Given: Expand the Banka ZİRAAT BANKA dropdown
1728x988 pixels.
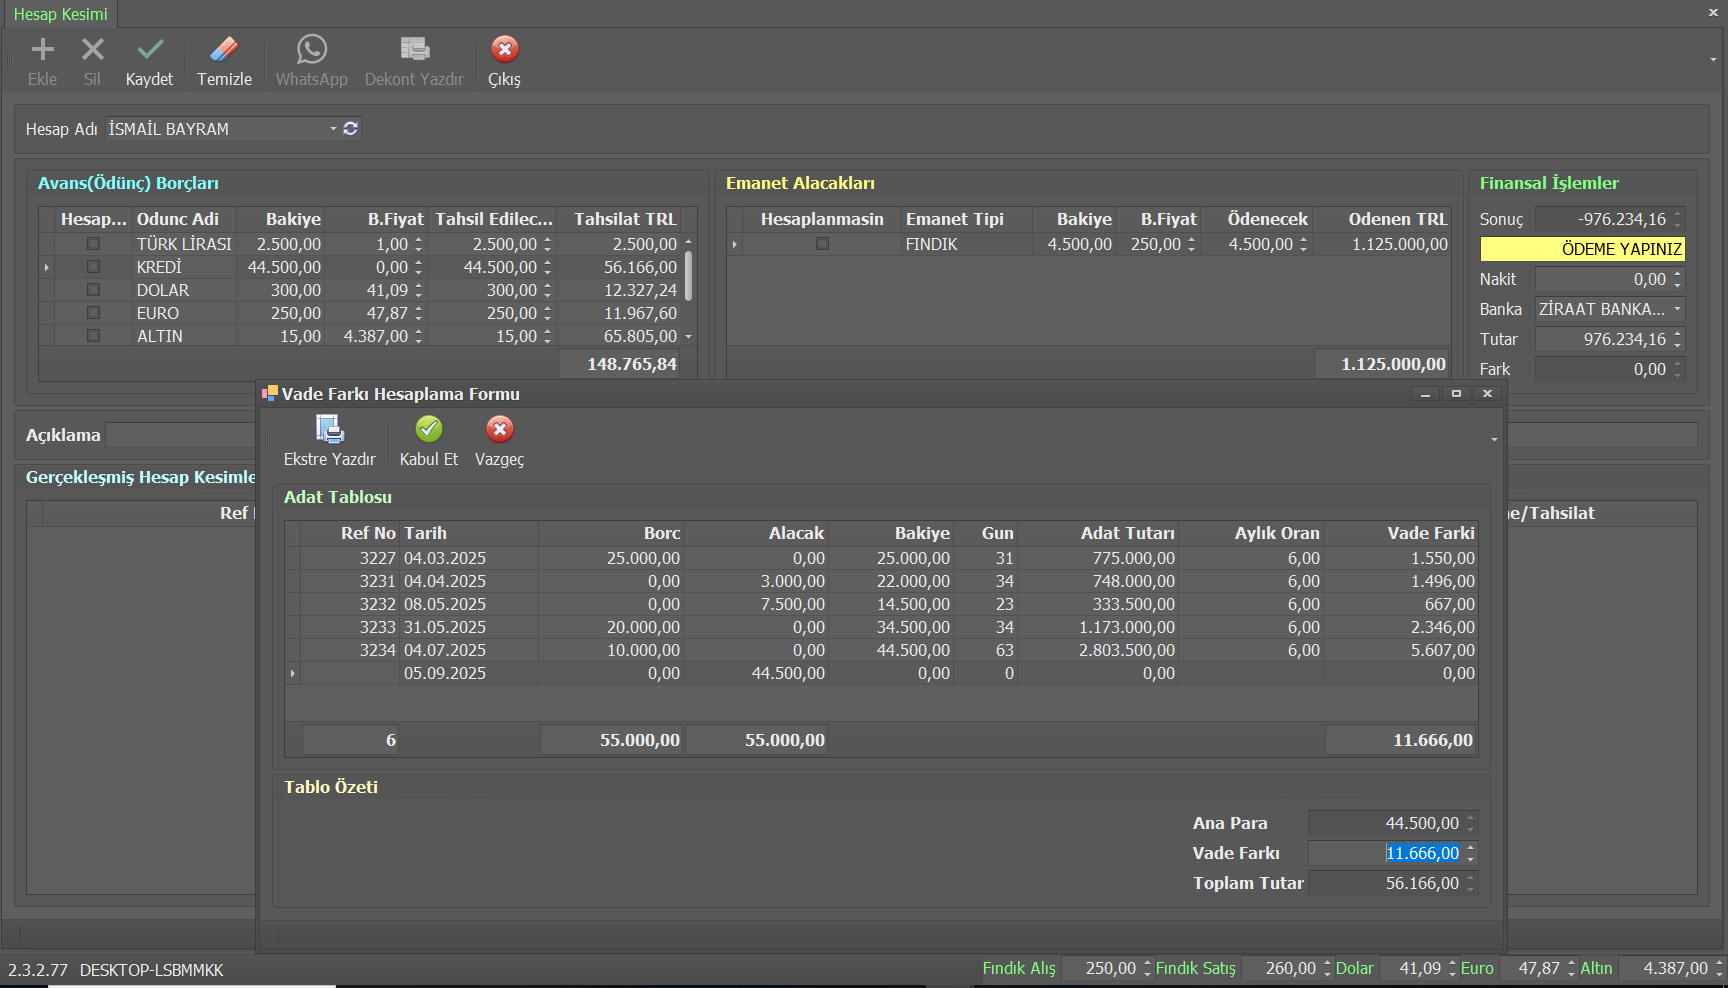Looking at the screenshot, I should click(x=1677, y=309).
